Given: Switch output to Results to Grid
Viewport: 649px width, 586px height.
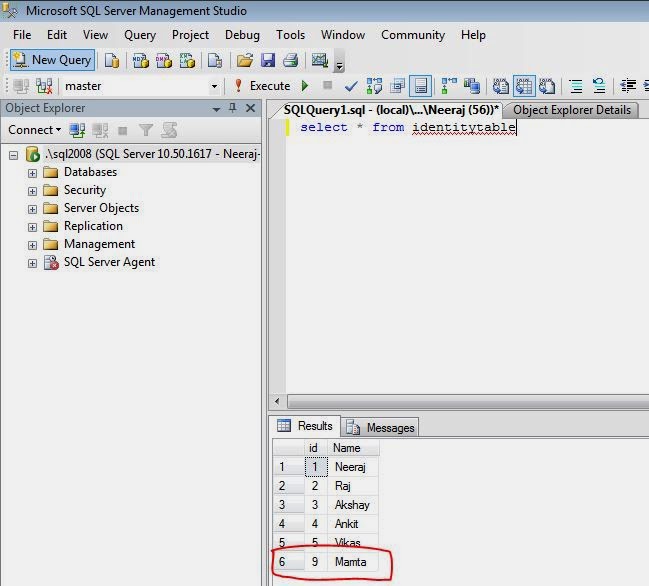Looking at the screenshot, I should pyautogui.click(x=524, y=86).
